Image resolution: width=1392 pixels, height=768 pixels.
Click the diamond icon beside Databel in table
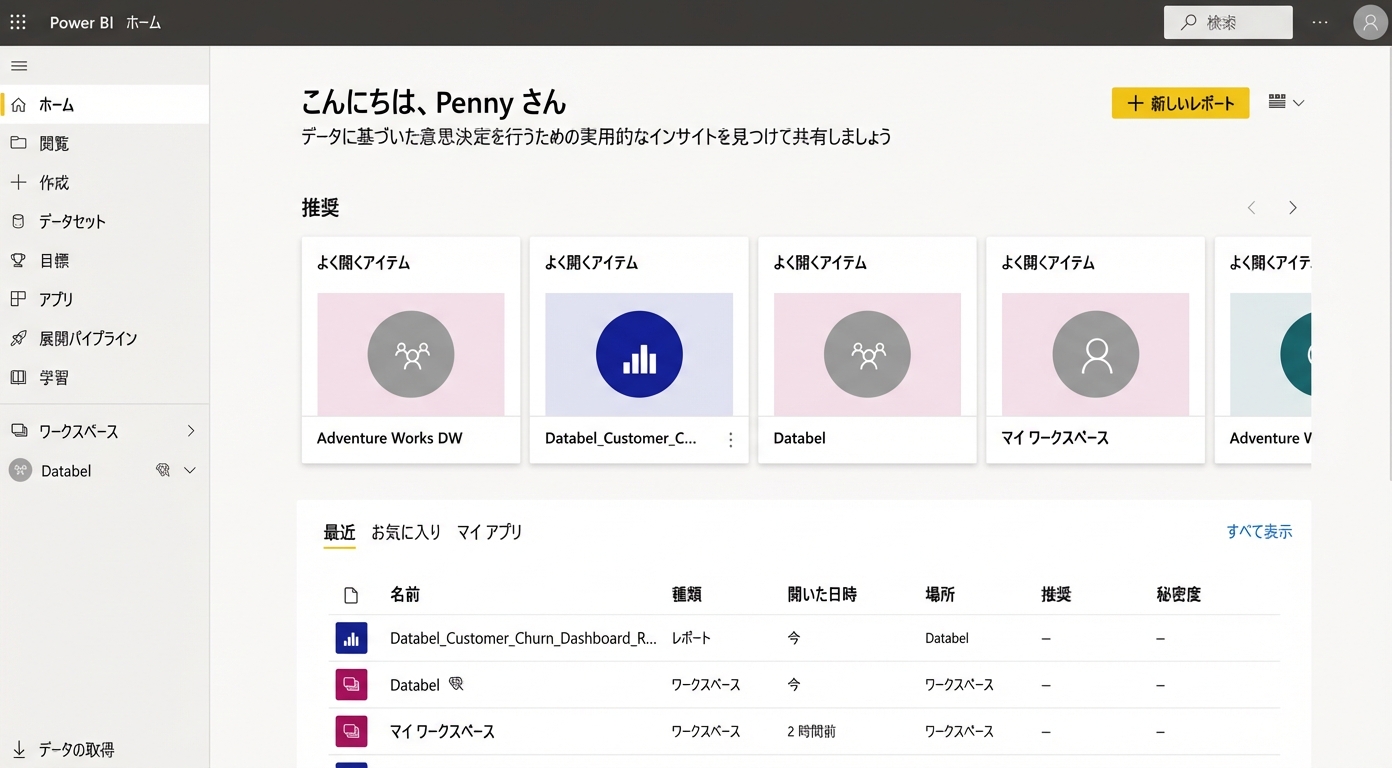pos(456,684)
